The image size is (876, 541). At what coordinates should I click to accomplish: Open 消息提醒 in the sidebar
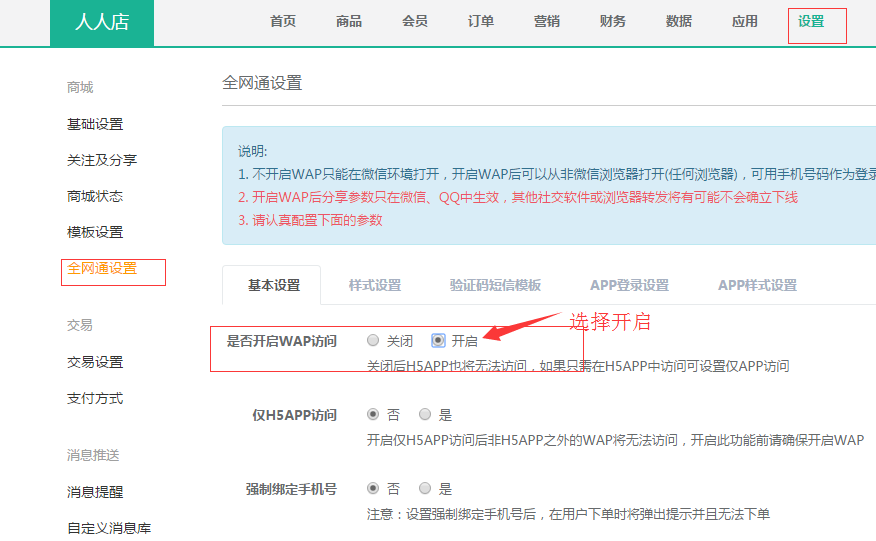95,492
